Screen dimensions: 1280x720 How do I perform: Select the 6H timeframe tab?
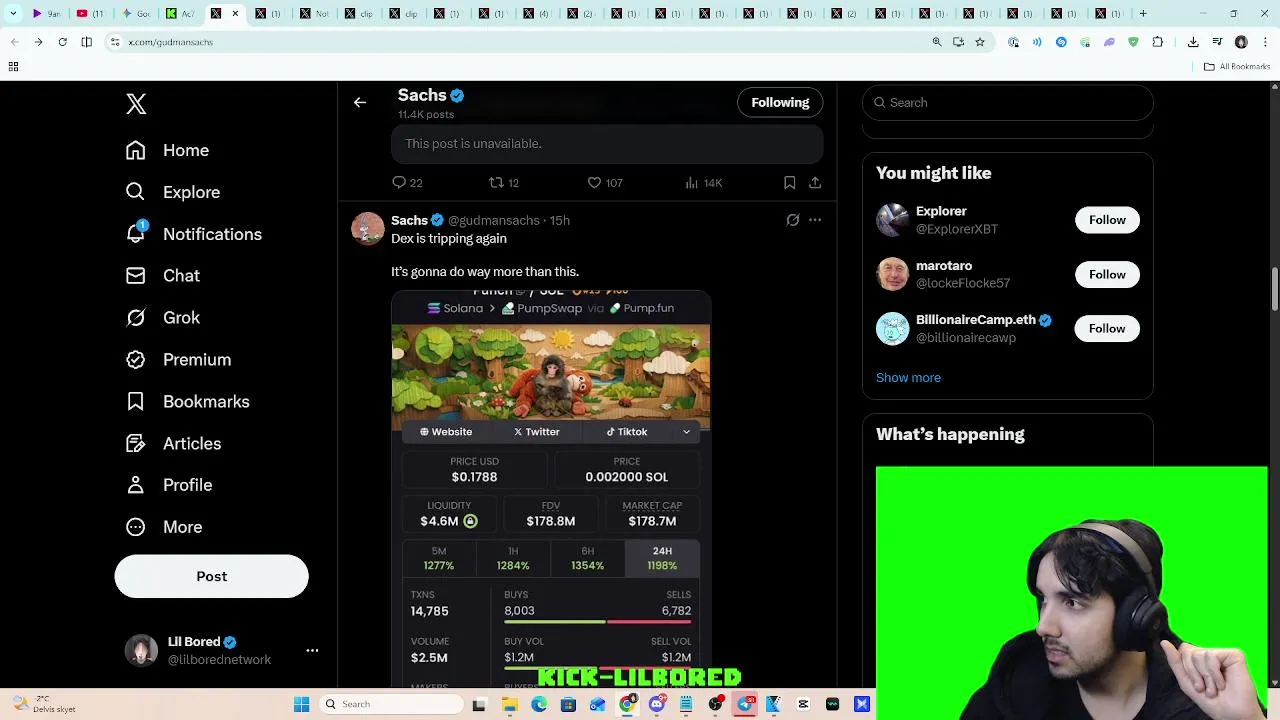coord(588,558)
